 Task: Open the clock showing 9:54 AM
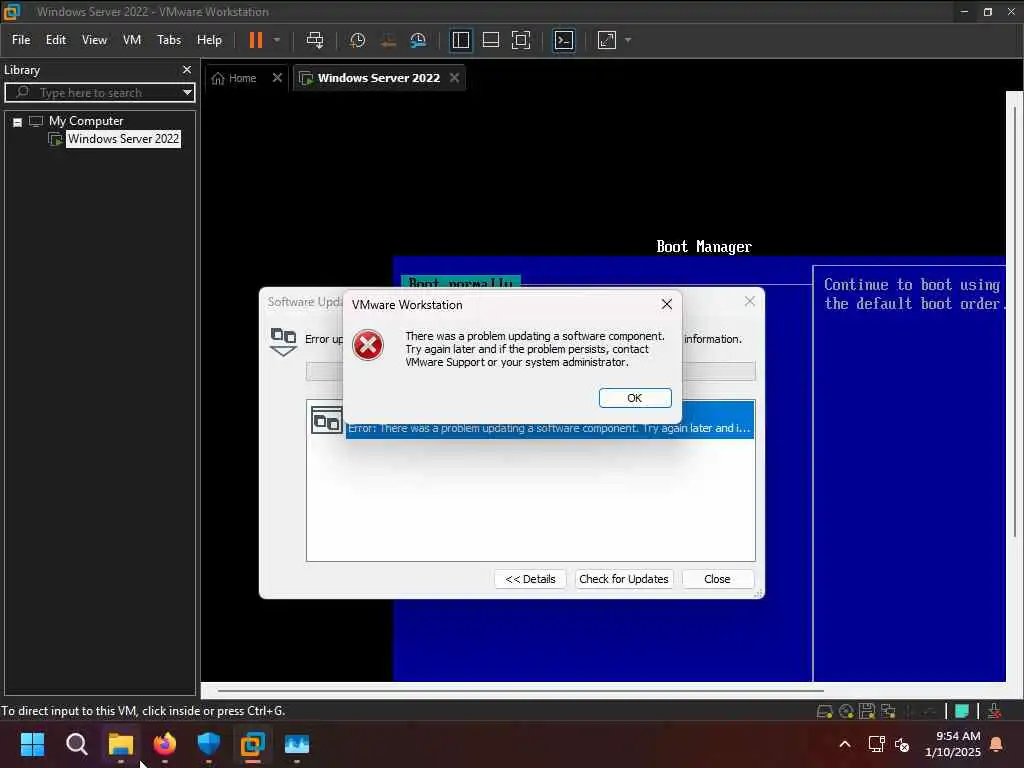point(953,744)
